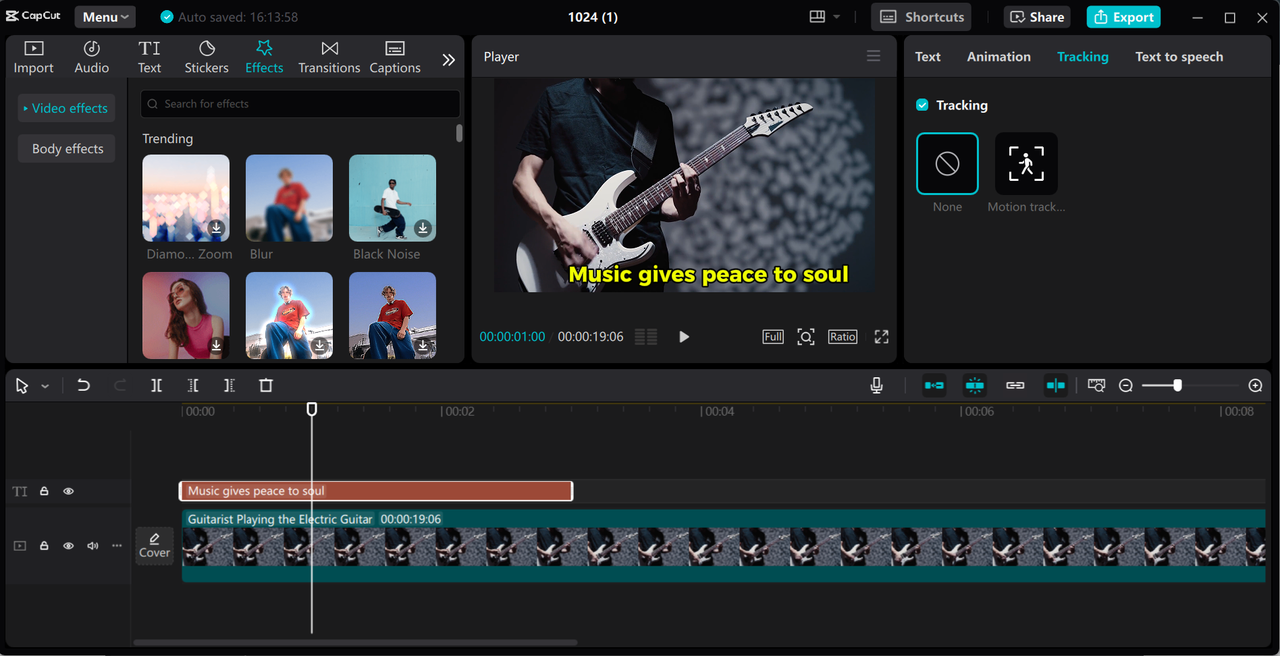Switch to the Text tab in inspector

[928, 57]
